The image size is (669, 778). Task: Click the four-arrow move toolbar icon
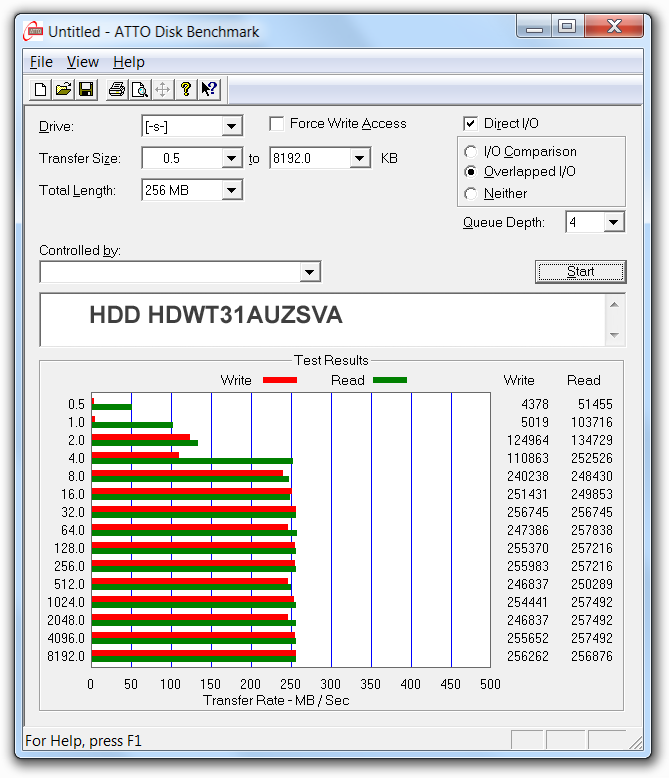(163, 90)
